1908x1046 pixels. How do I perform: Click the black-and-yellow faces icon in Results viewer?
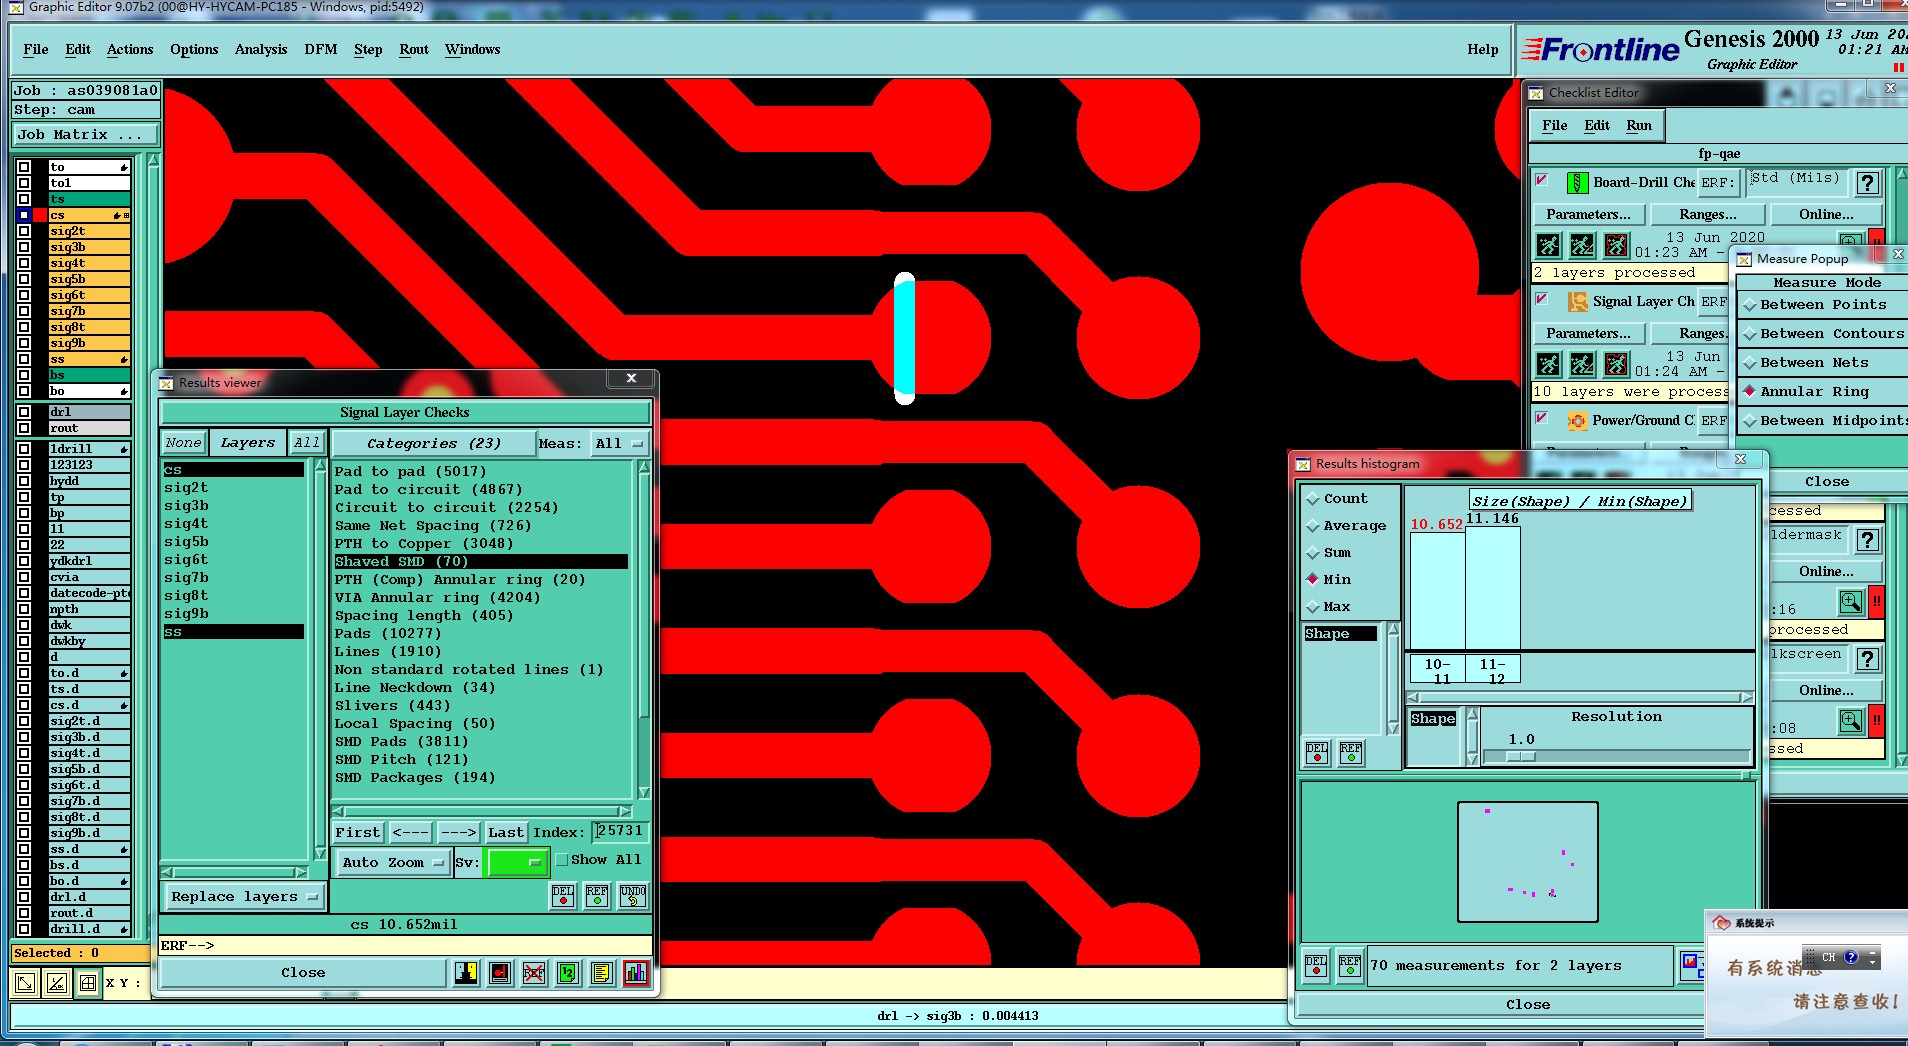pos(466,972)
